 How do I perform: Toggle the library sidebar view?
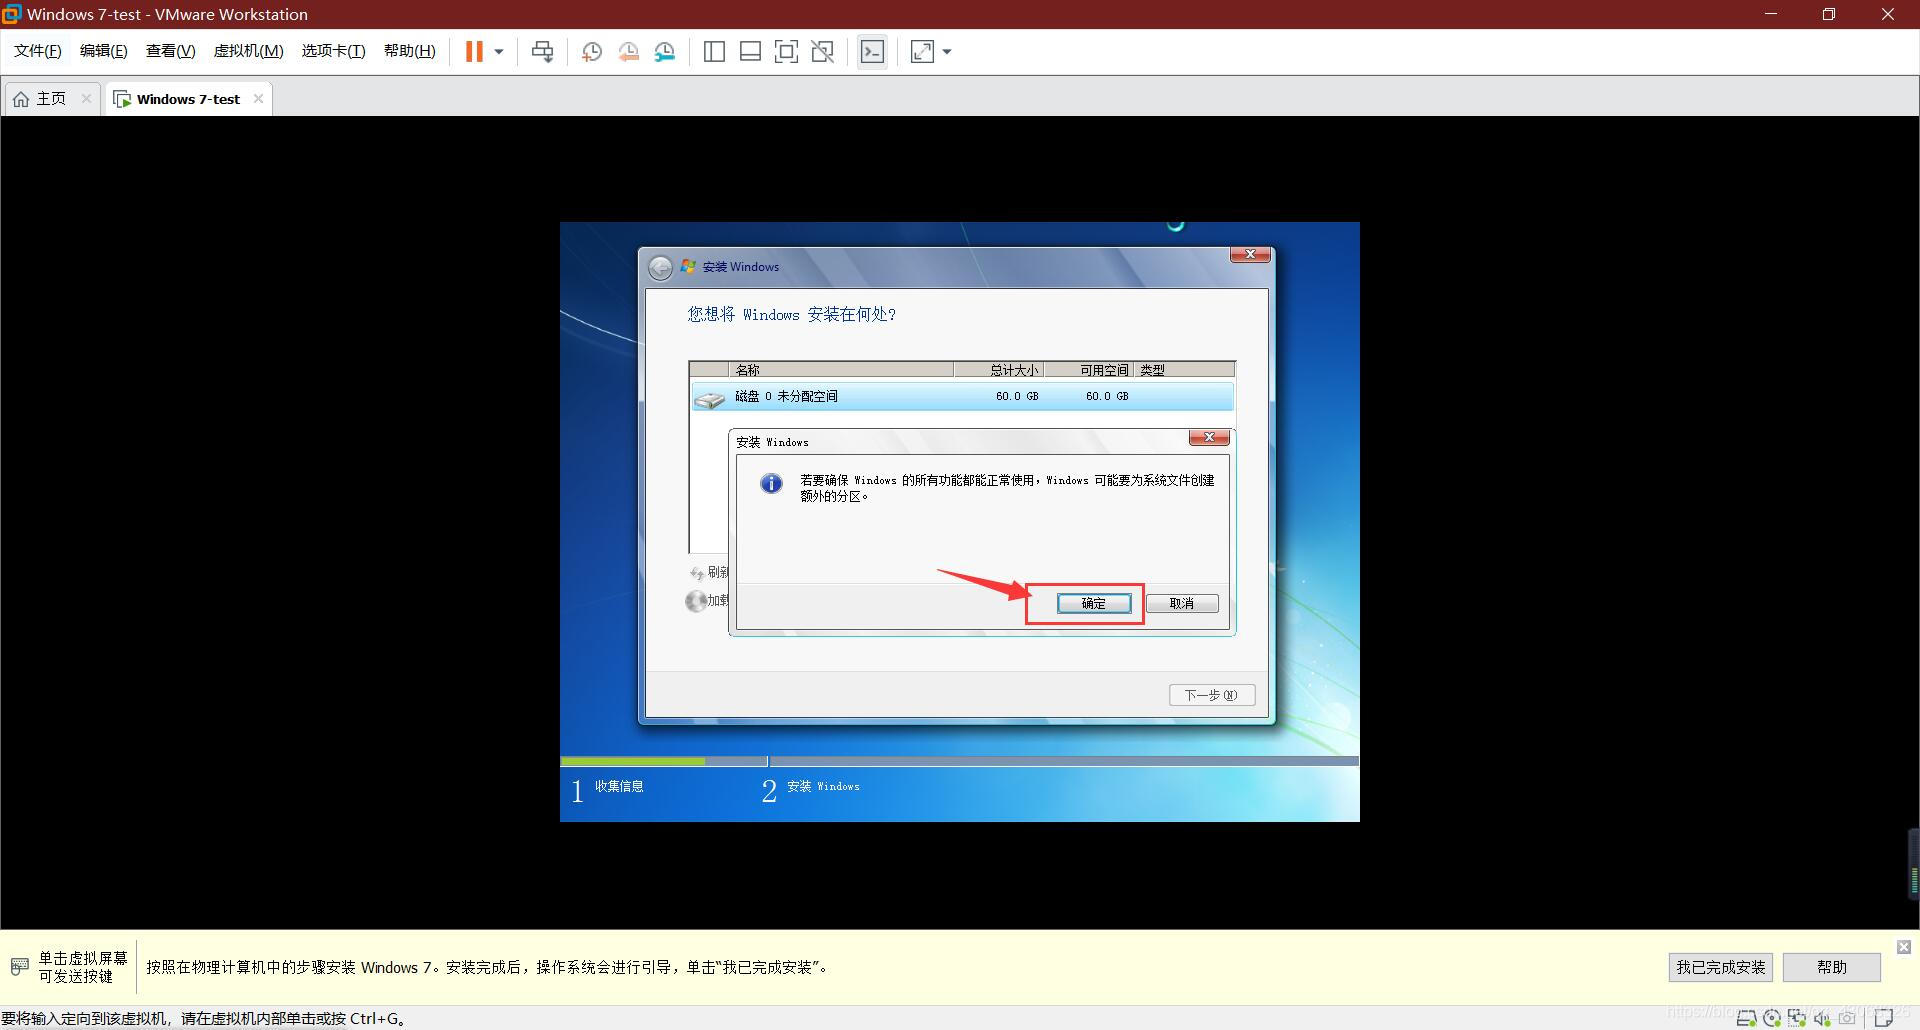714,52
